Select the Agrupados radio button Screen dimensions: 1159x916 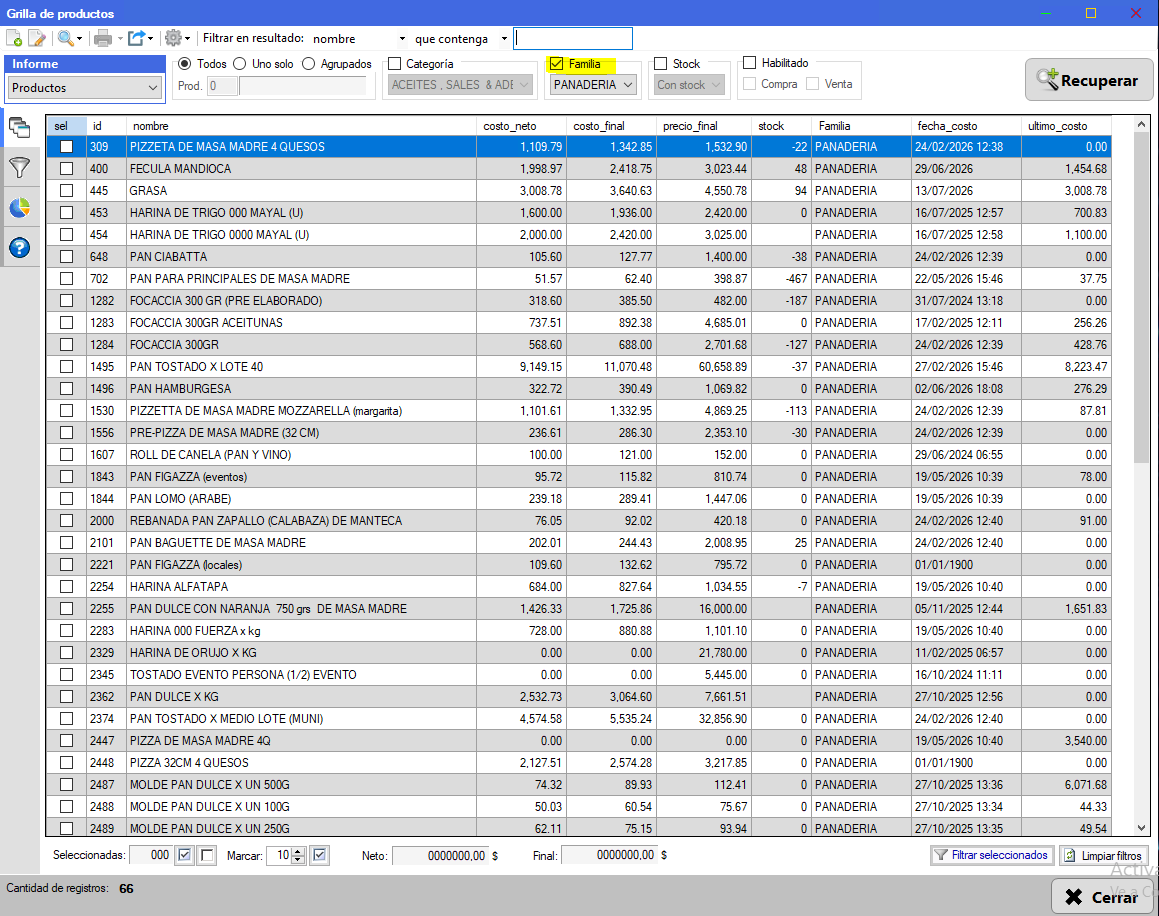[308, 64]
